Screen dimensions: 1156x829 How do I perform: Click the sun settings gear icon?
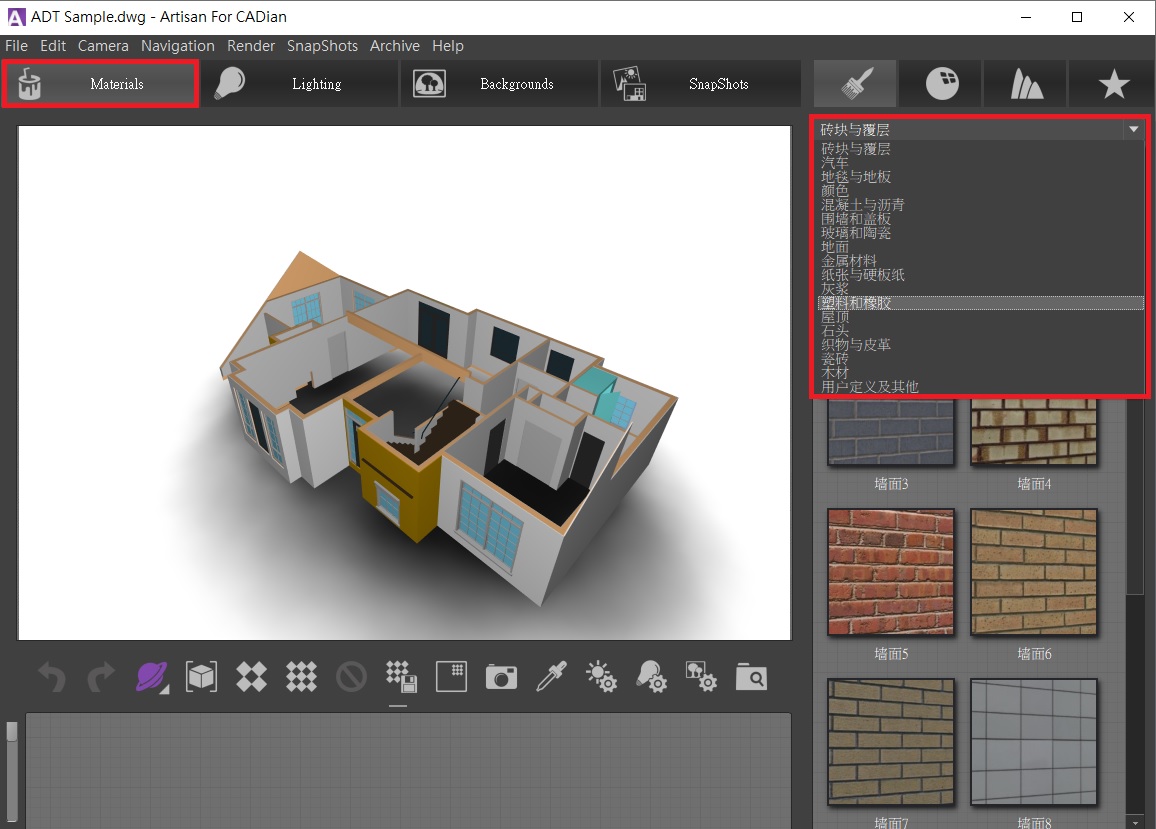[601, 677]
